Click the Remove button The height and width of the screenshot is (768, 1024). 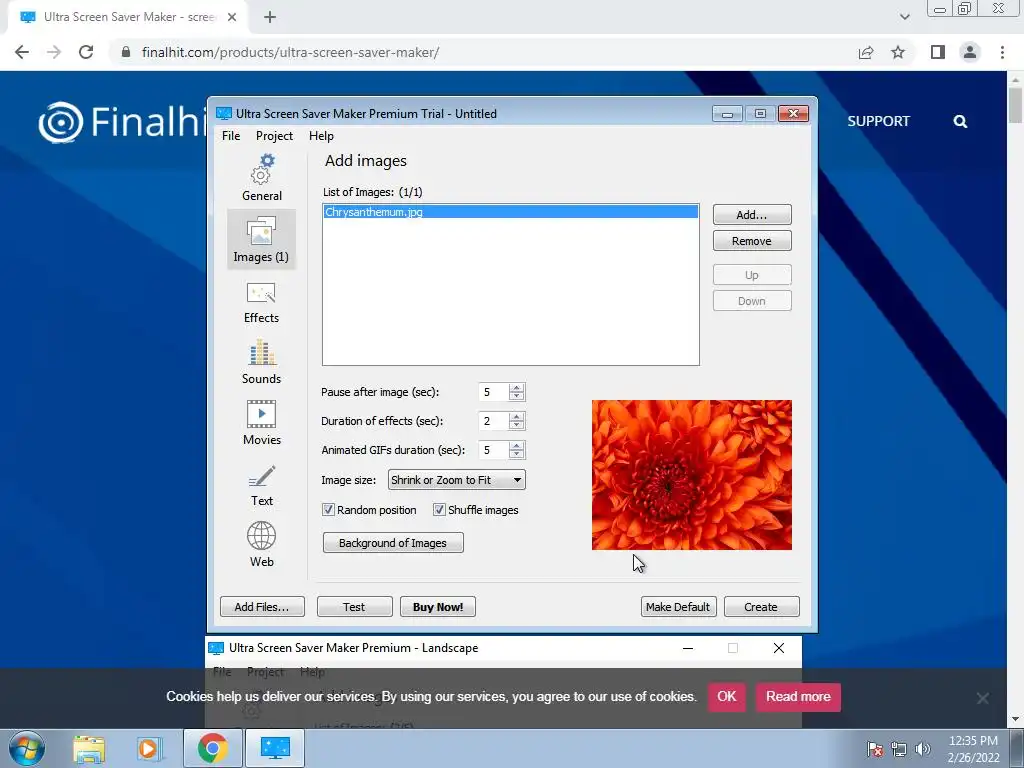[752, 241]
